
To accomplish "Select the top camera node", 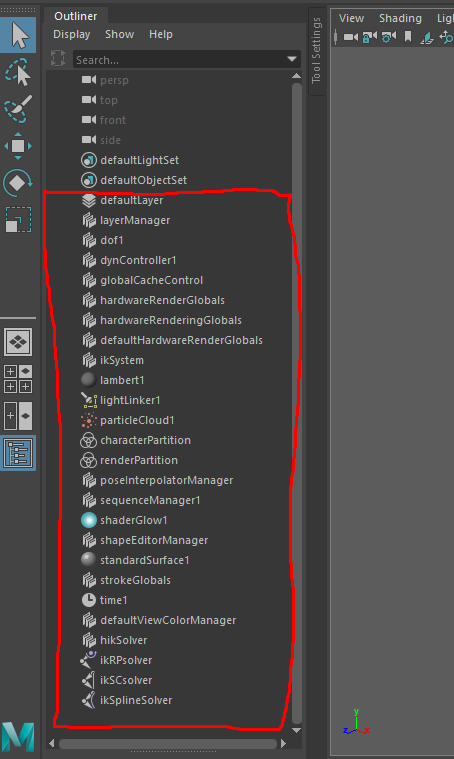I will click(x=108, y=100).
